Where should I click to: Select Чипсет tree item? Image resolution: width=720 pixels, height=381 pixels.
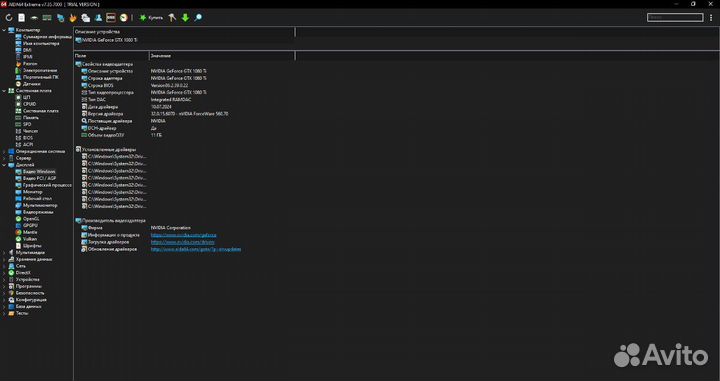(27, 131)
